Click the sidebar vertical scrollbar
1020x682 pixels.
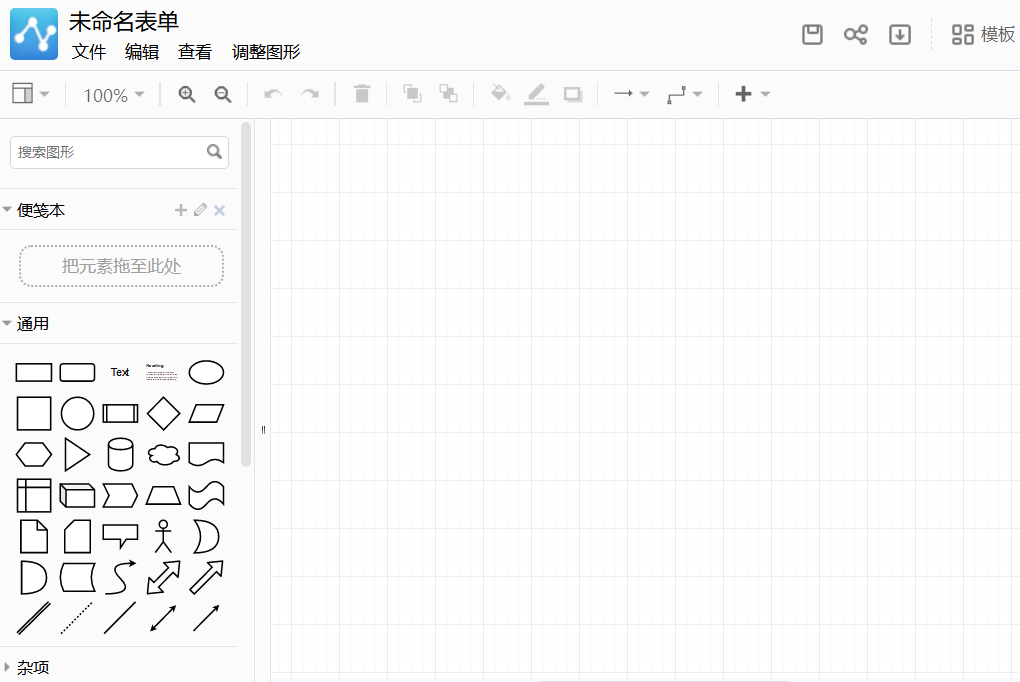coord(246,294)
